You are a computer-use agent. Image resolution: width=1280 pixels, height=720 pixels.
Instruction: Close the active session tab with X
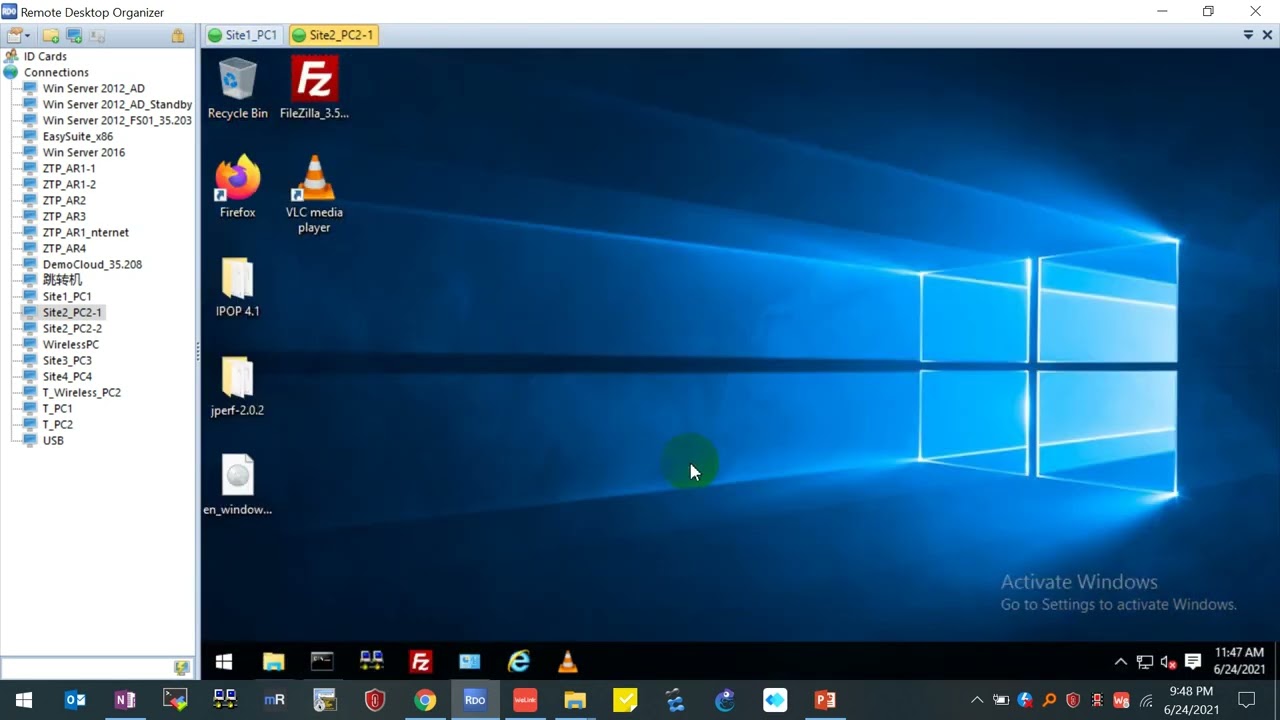[x=1267, y=35]
